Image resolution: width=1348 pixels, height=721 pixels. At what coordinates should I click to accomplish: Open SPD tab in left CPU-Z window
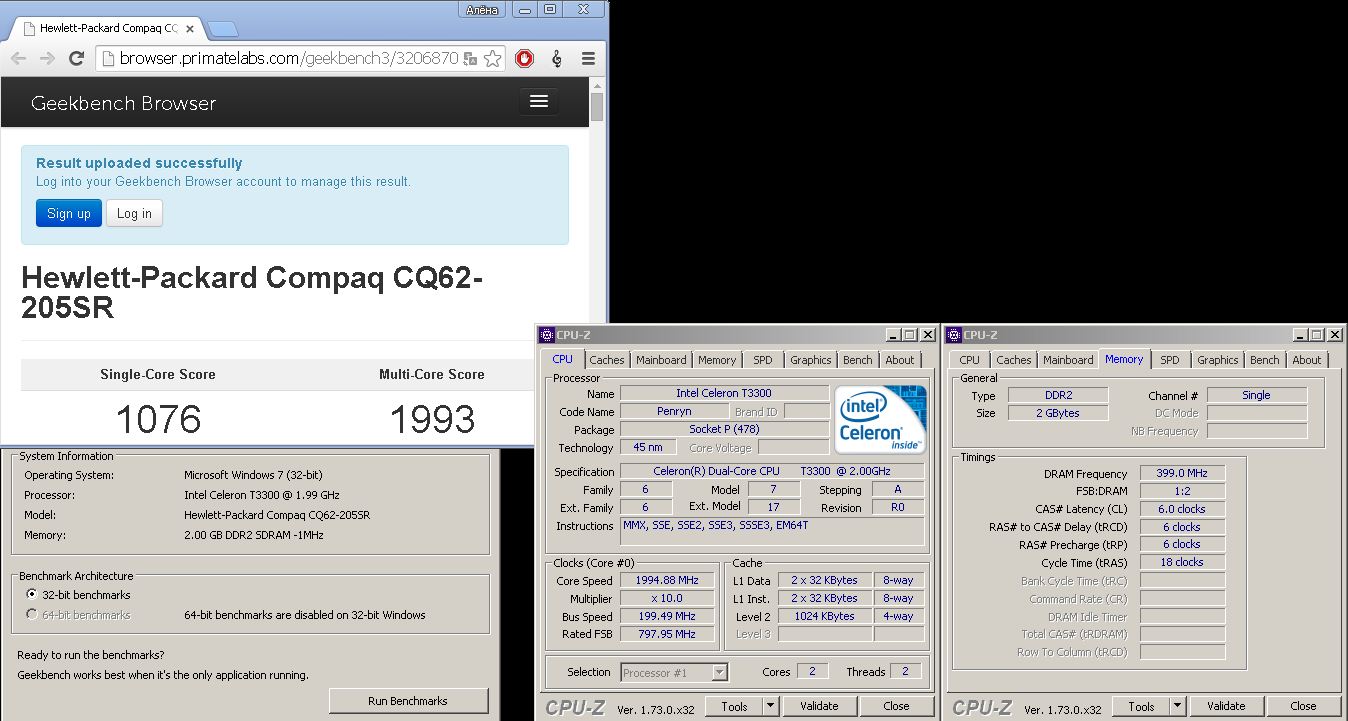click(x=763, y=360)
